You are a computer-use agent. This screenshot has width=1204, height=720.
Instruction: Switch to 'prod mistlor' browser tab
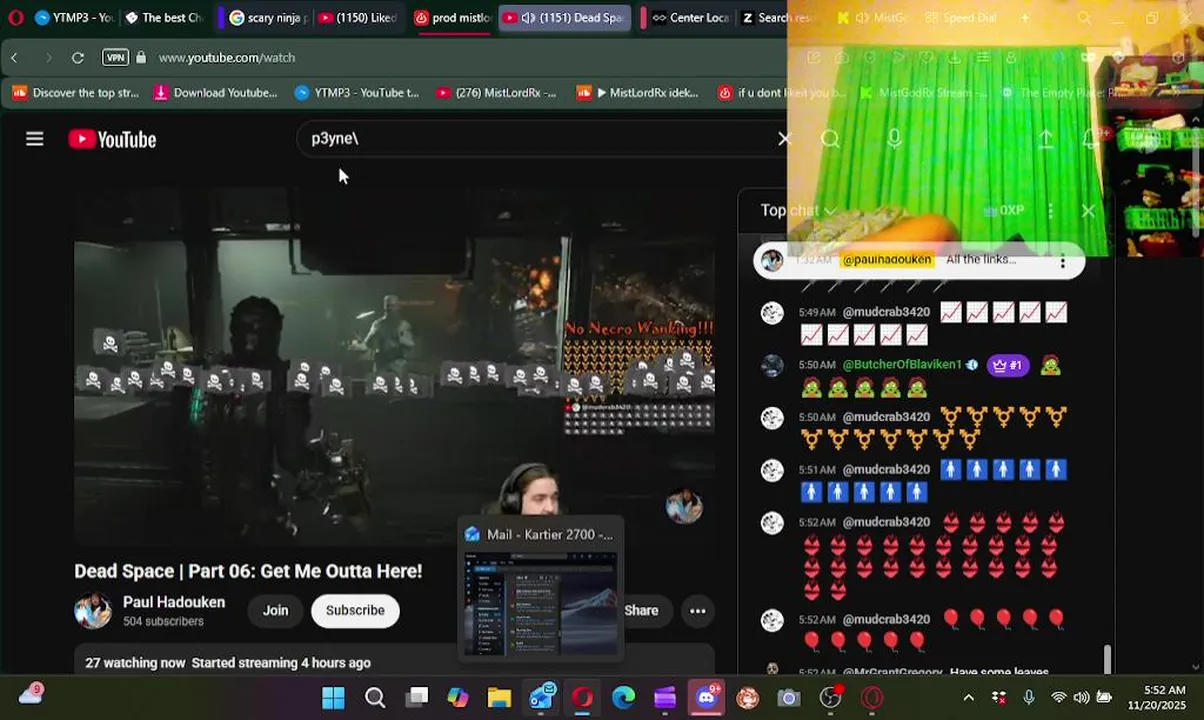point(451,17)
